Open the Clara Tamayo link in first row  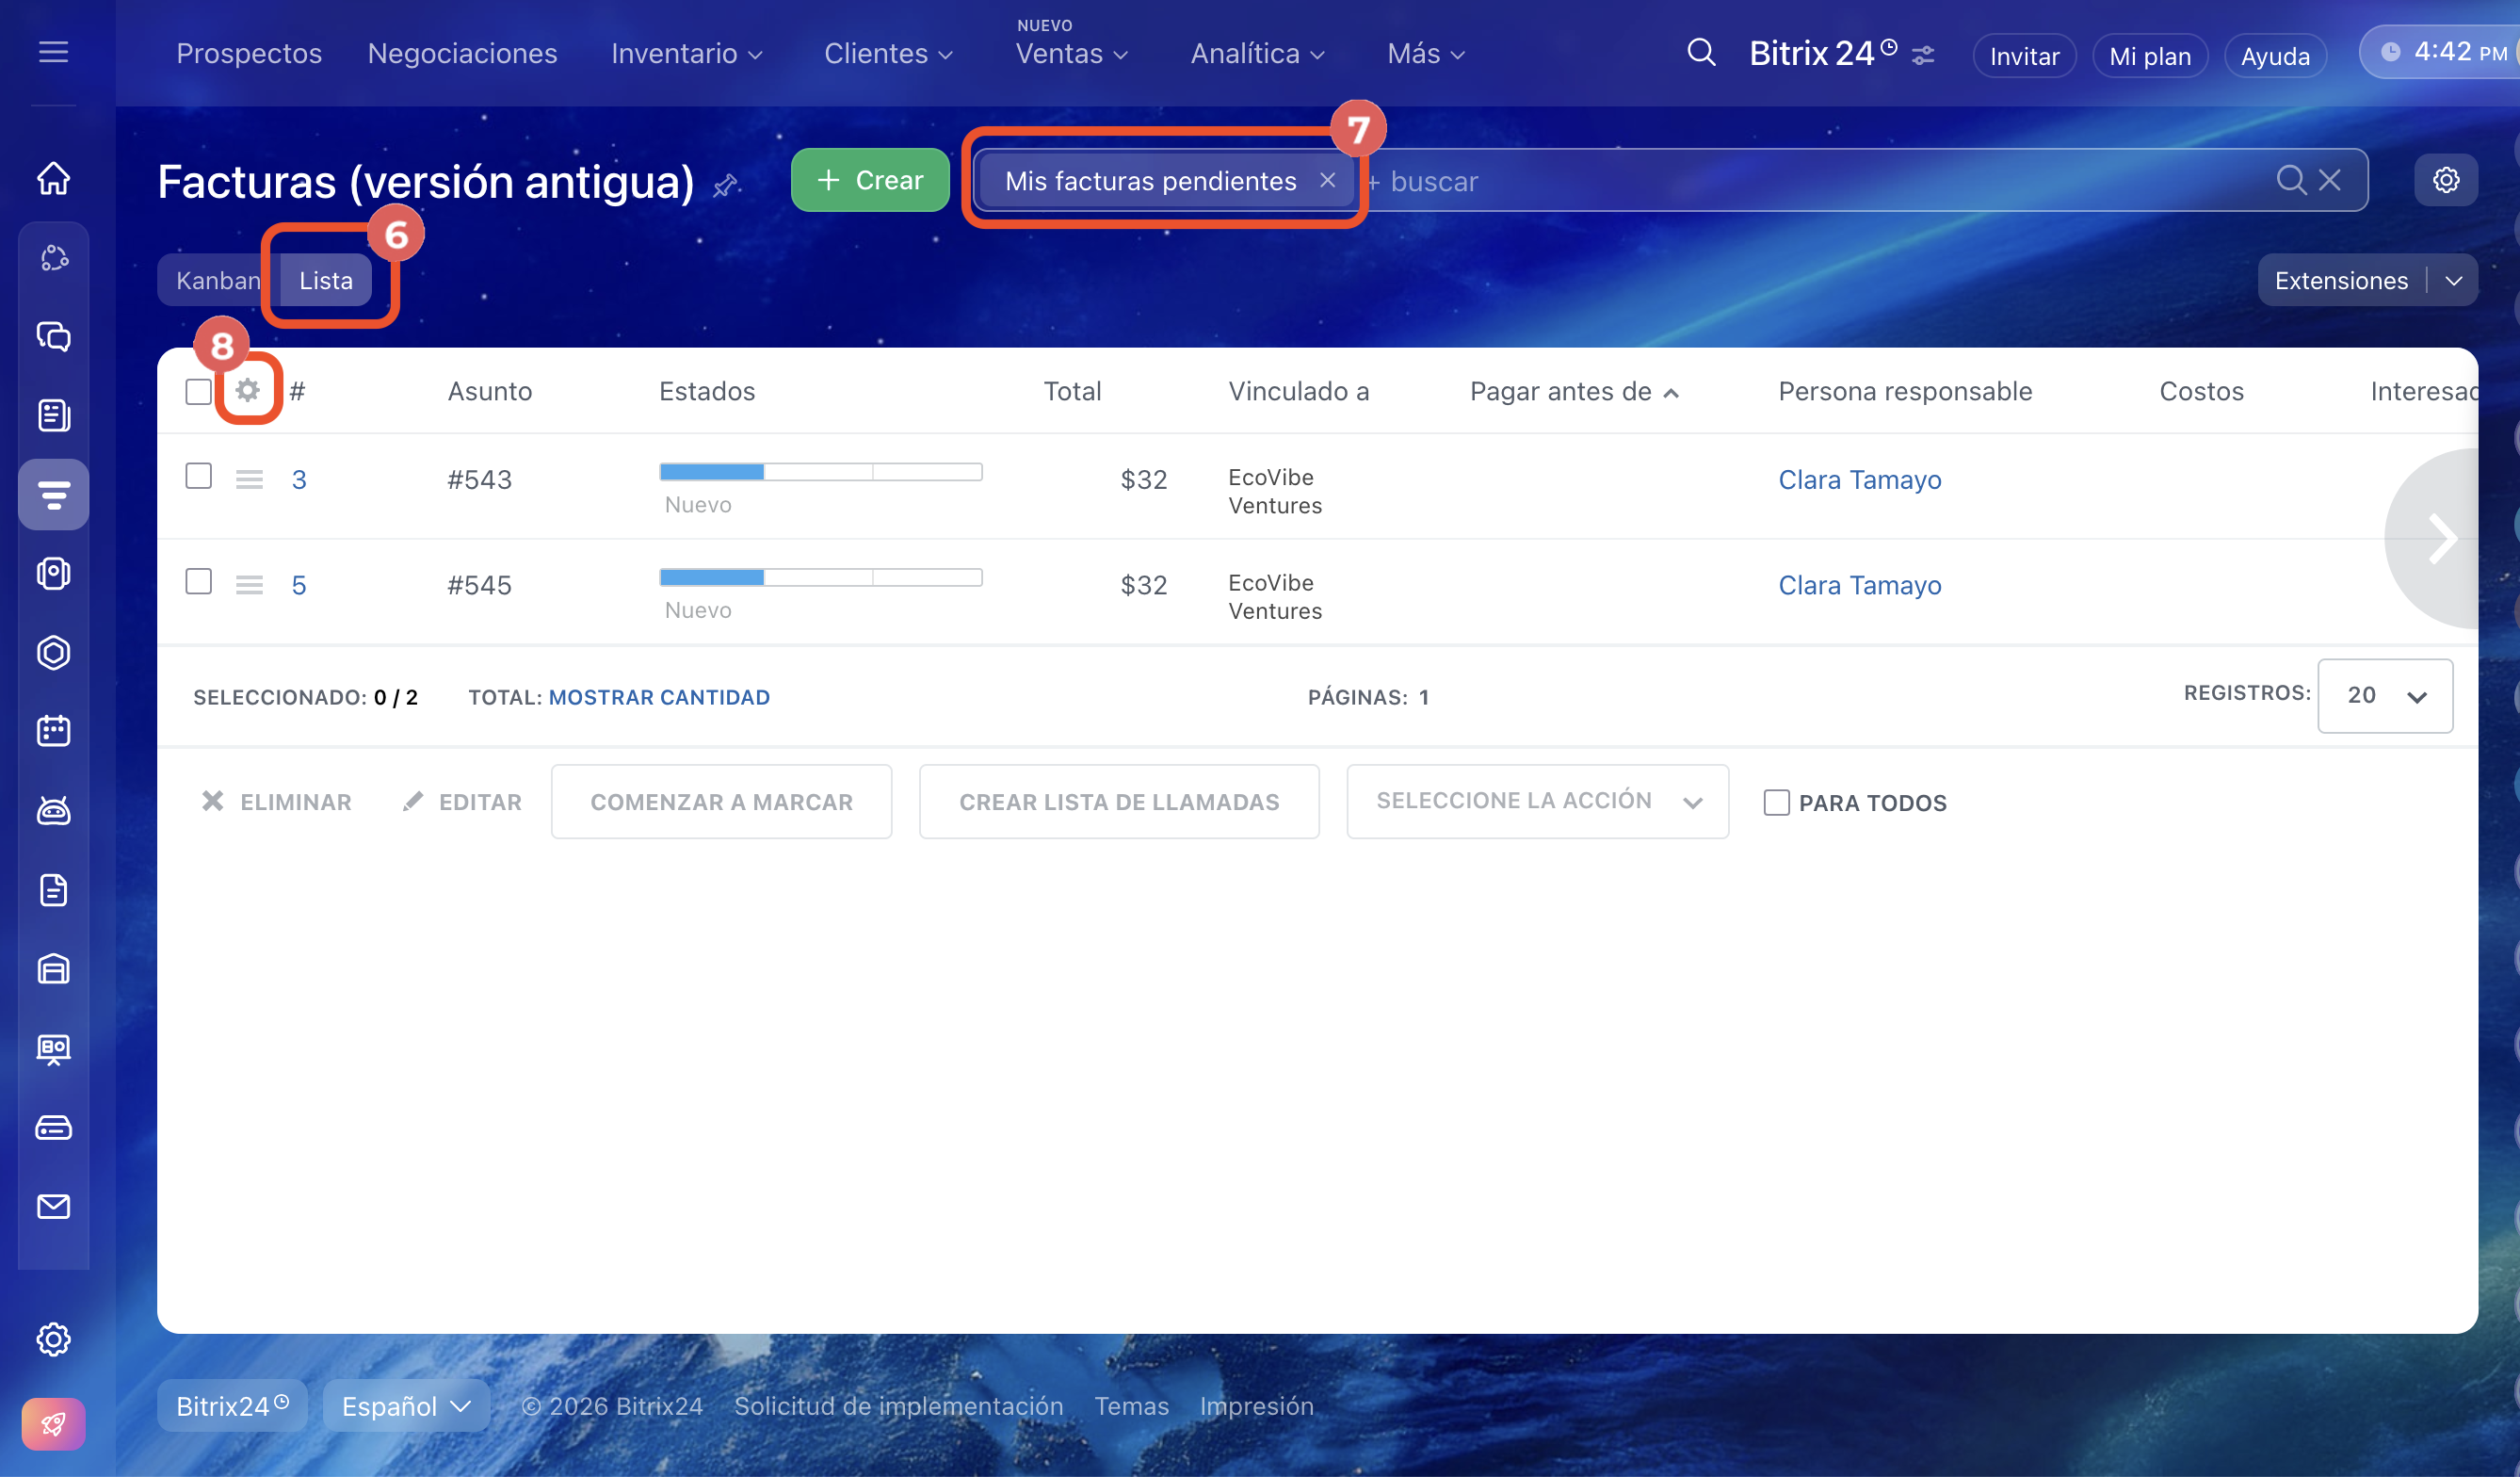click(x=1859, y=480)
